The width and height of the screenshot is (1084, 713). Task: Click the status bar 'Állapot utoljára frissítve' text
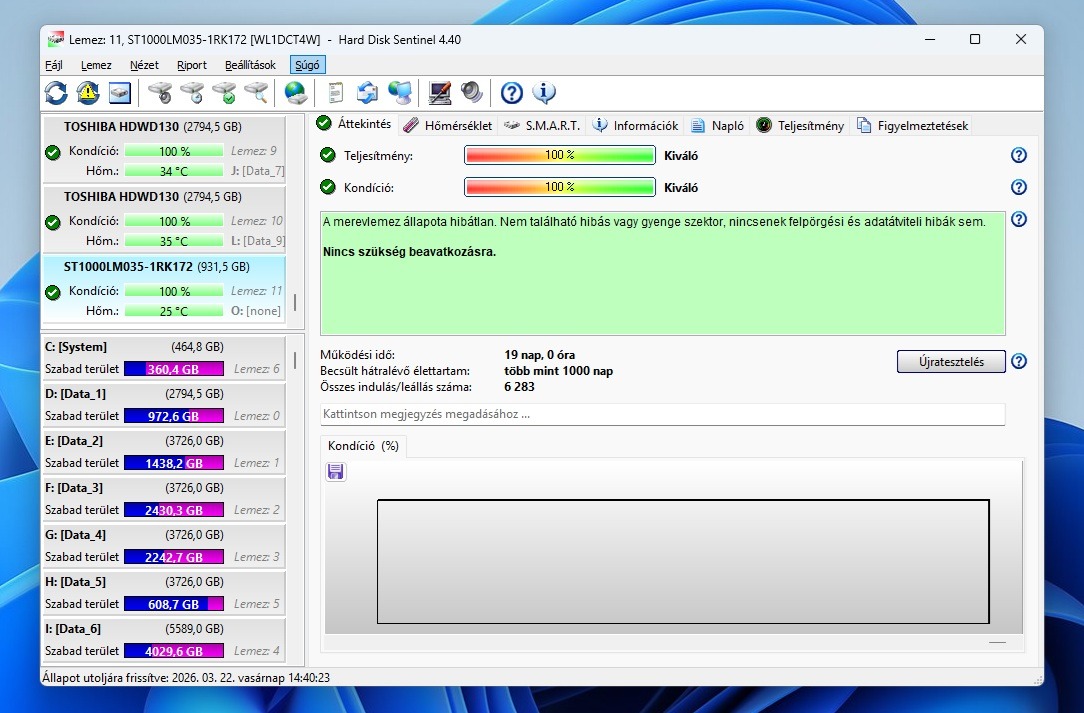pos(186,678)
